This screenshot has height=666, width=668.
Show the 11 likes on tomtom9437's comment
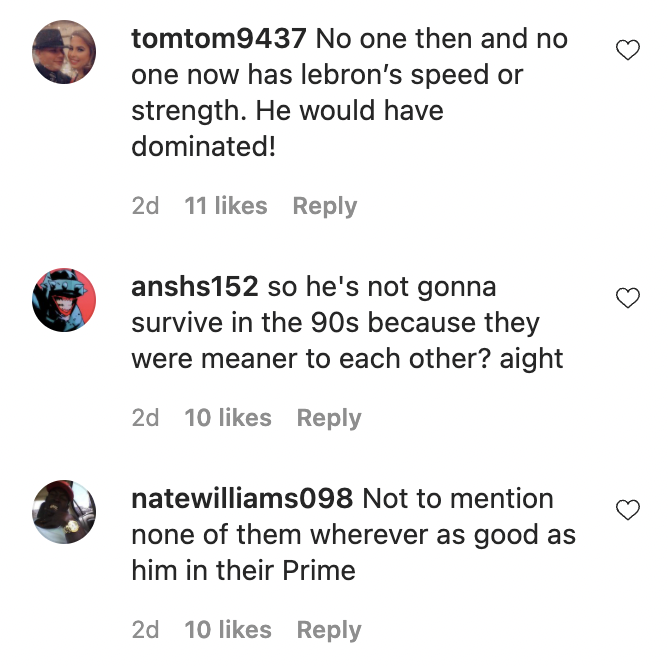(226, 206)
